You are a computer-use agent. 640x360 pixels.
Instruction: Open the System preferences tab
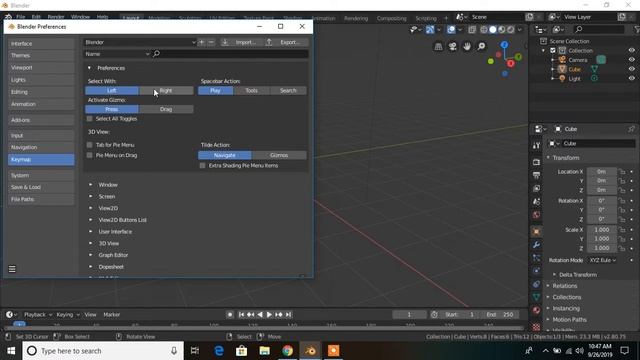point(41,175)
